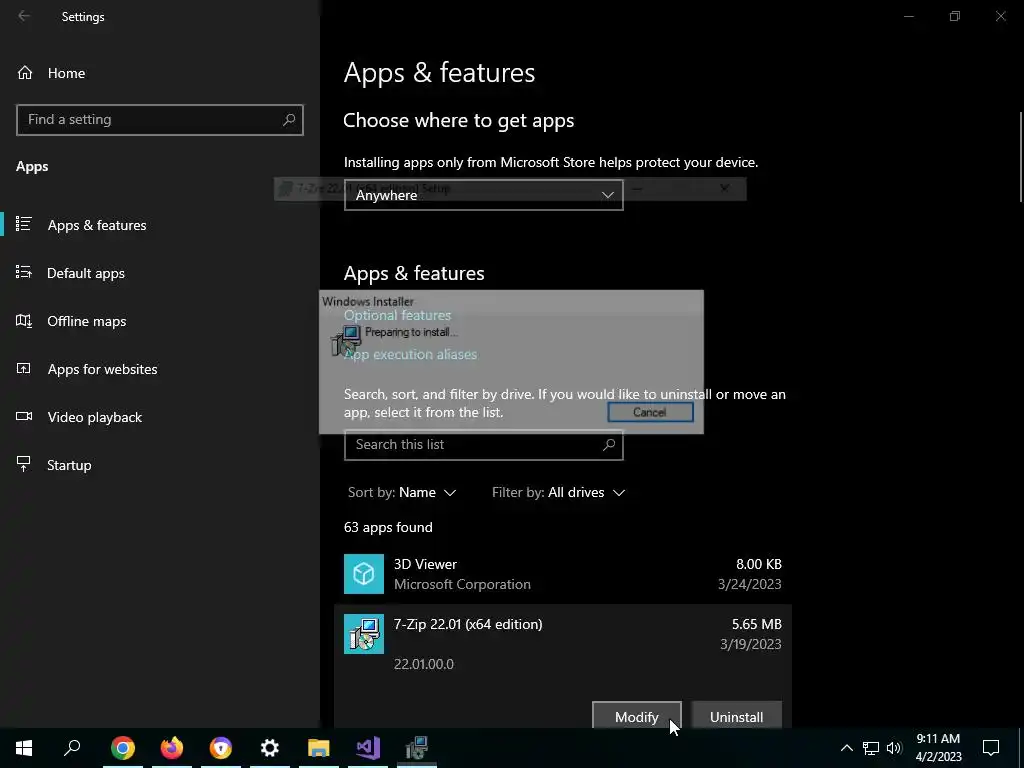Click the Settings window vertical scrollbar
Viewport: 1024px width, 768px height.
1021,157
